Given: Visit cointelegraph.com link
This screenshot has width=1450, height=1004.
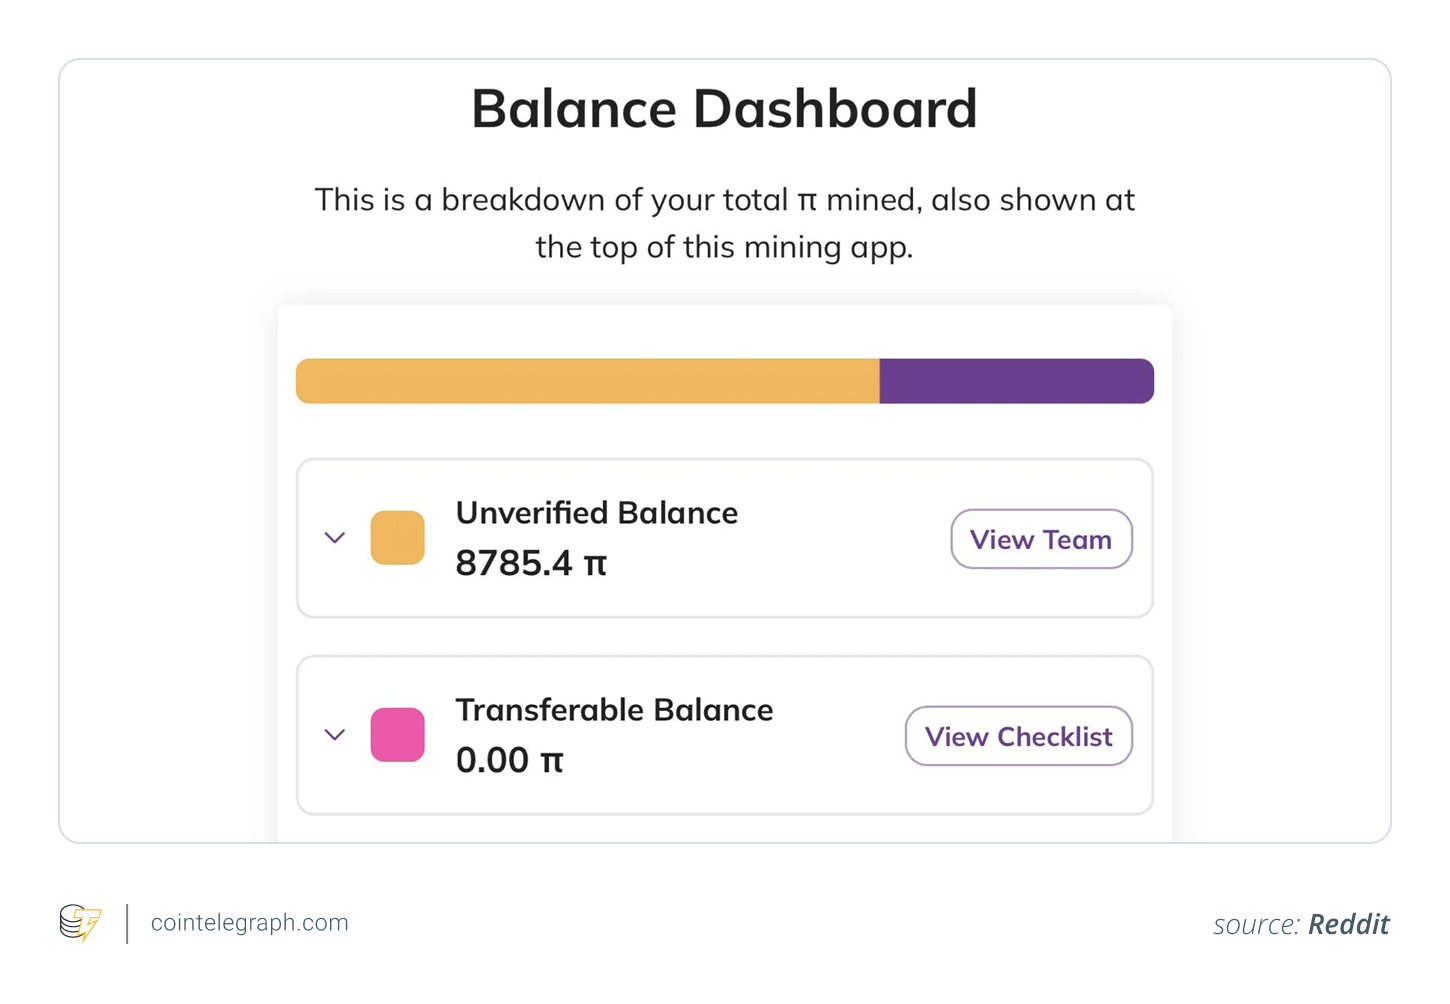Looking at the screenshot, I should pyautogui.click(x=248, y=922).
